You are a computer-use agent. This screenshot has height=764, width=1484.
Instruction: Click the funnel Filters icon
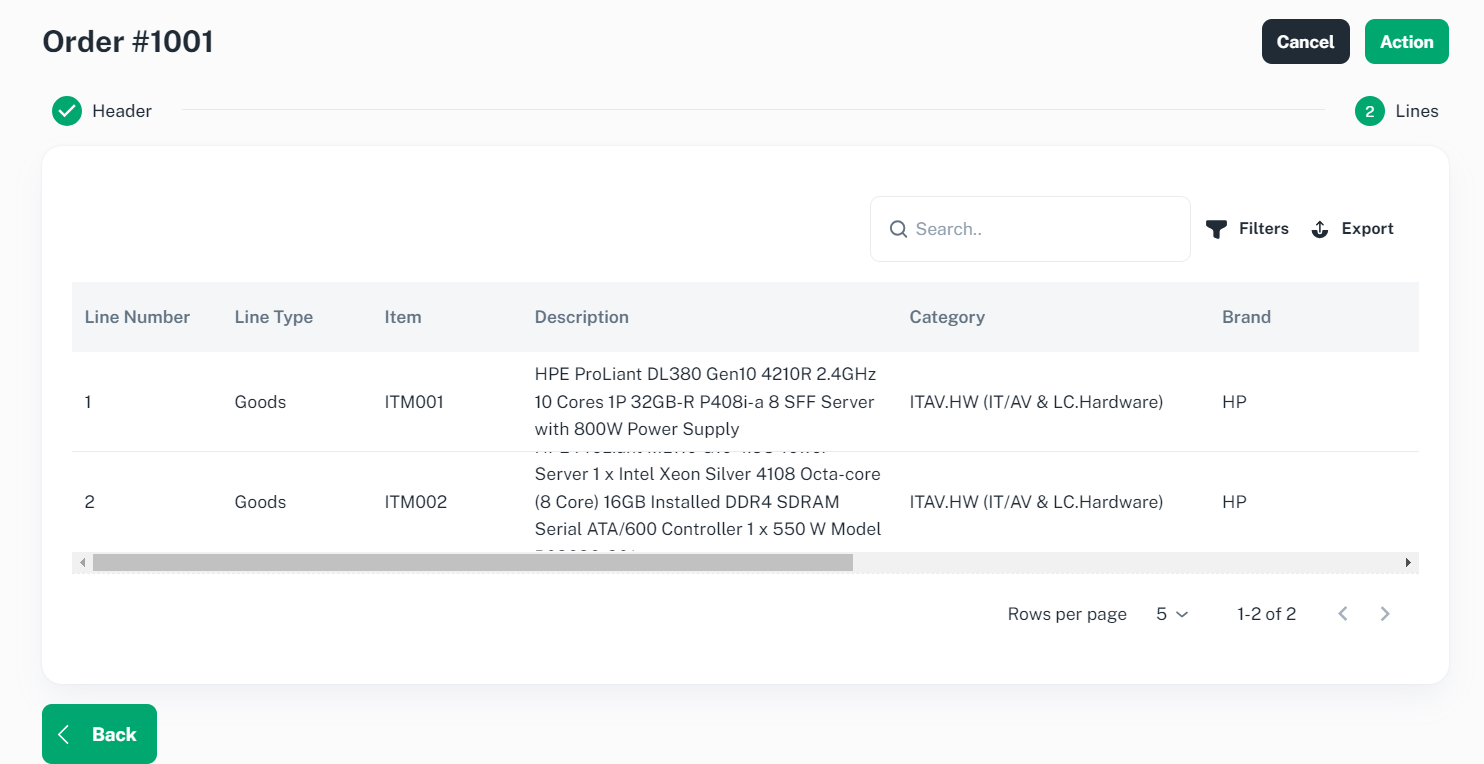click(1216, 229)
